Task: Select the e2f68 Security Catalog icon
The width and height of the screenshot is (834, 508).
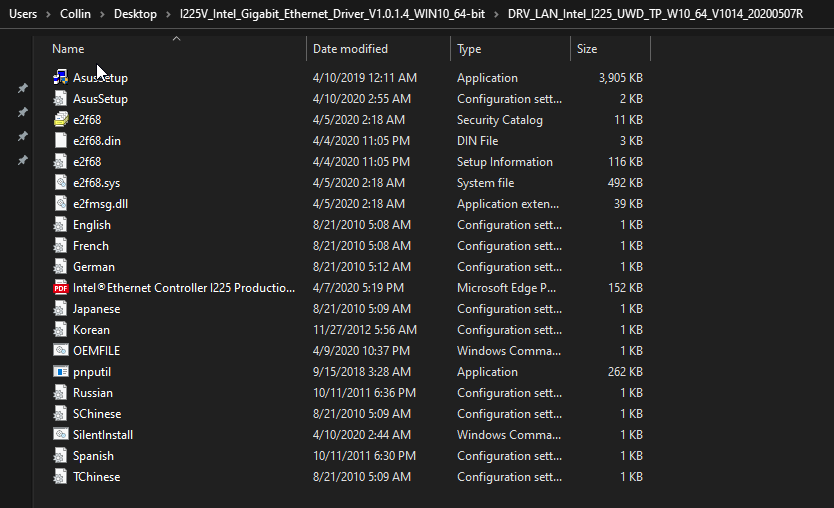Action: (x=61, y=119)
